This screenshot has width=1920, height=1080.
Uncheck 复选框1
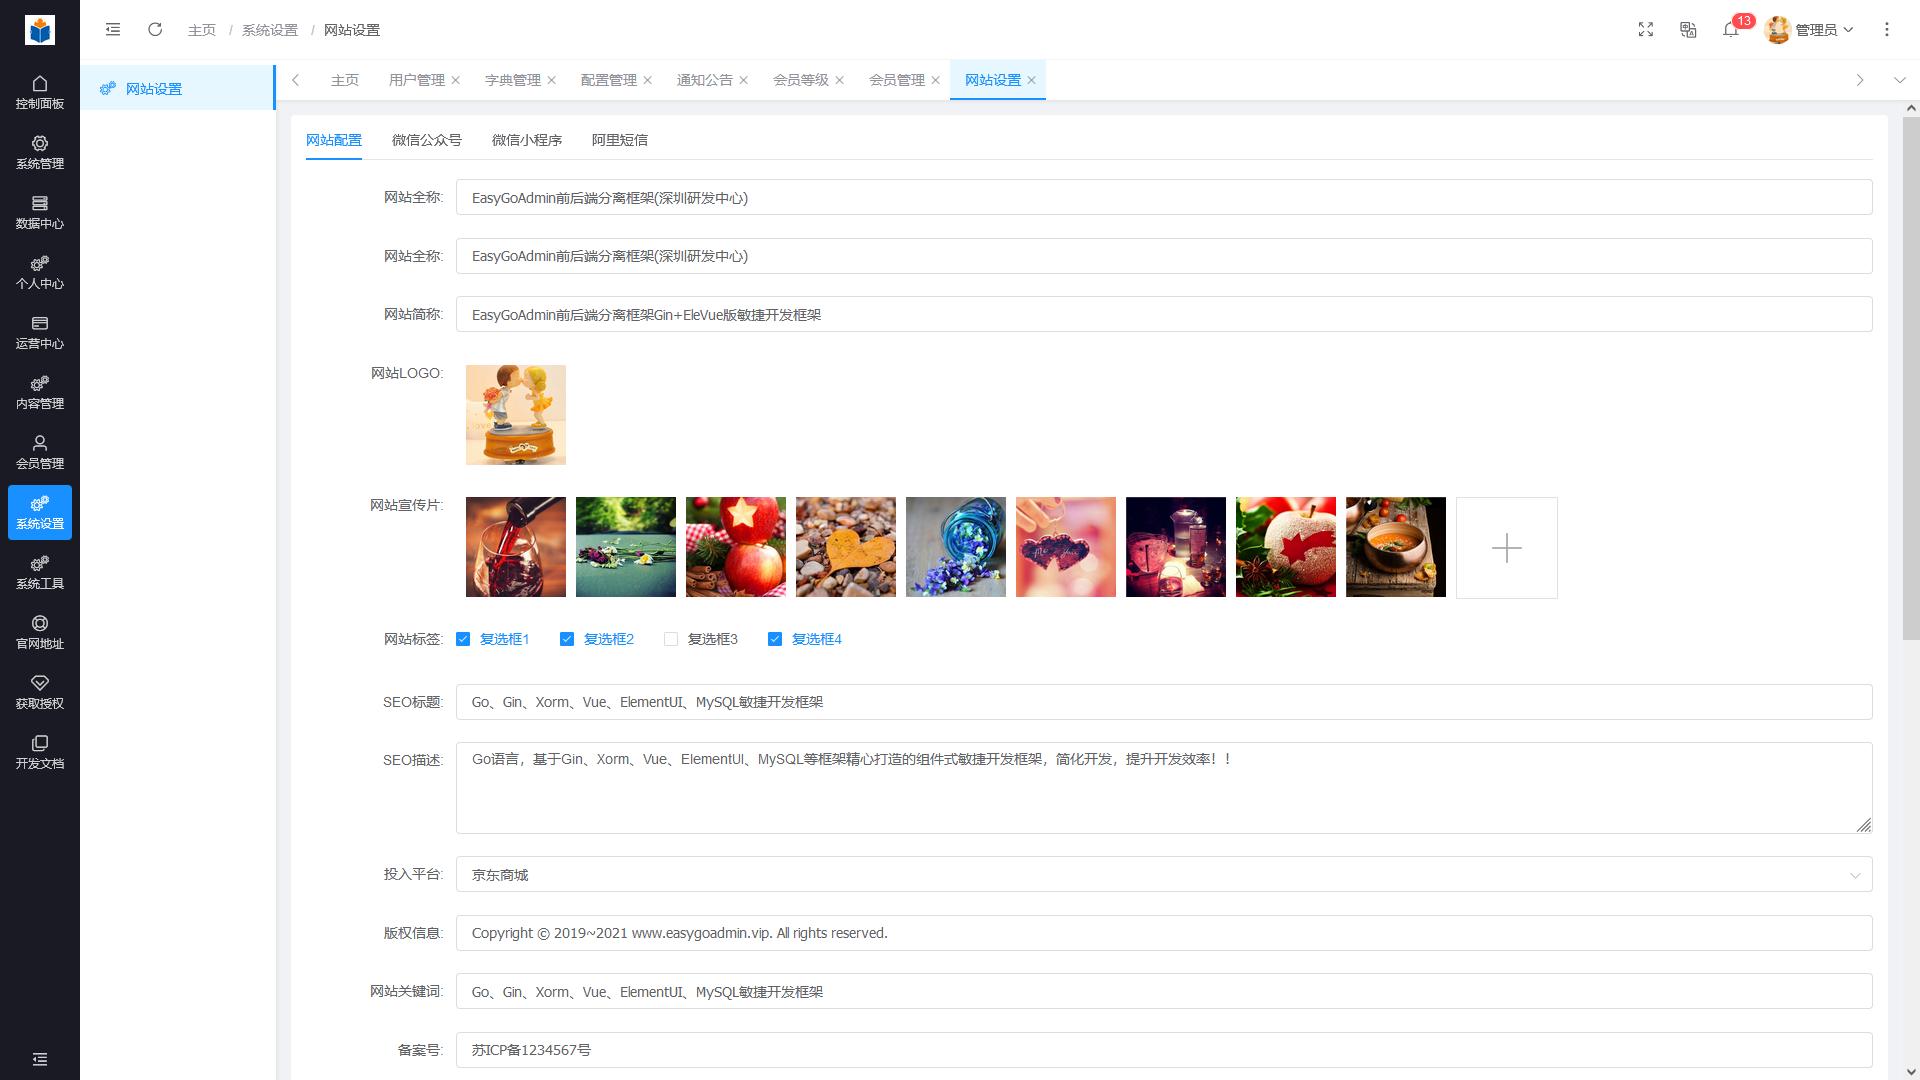pos(463,638)
